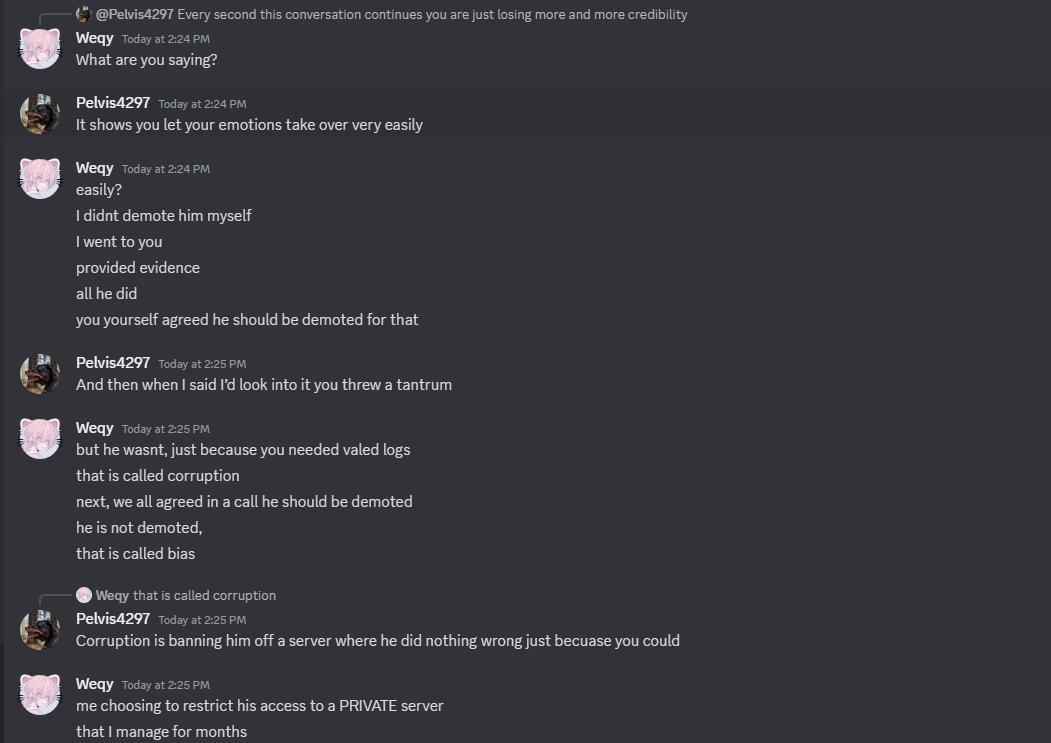Click Weqy's avatar beside the "valed logs" message
This screenshot has height=743, width=1051.
coord(40,439)
